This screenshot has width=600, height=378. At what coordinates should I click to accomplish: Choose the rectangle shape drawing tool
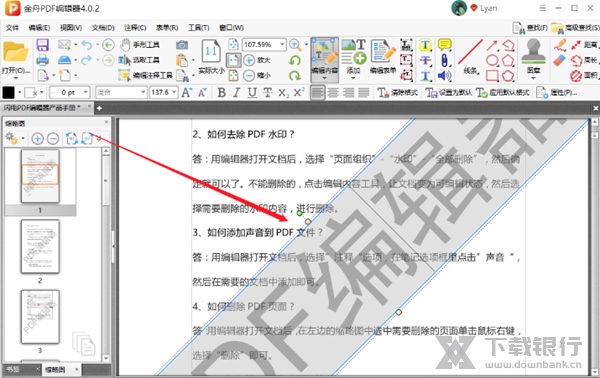tap(492, 75)
